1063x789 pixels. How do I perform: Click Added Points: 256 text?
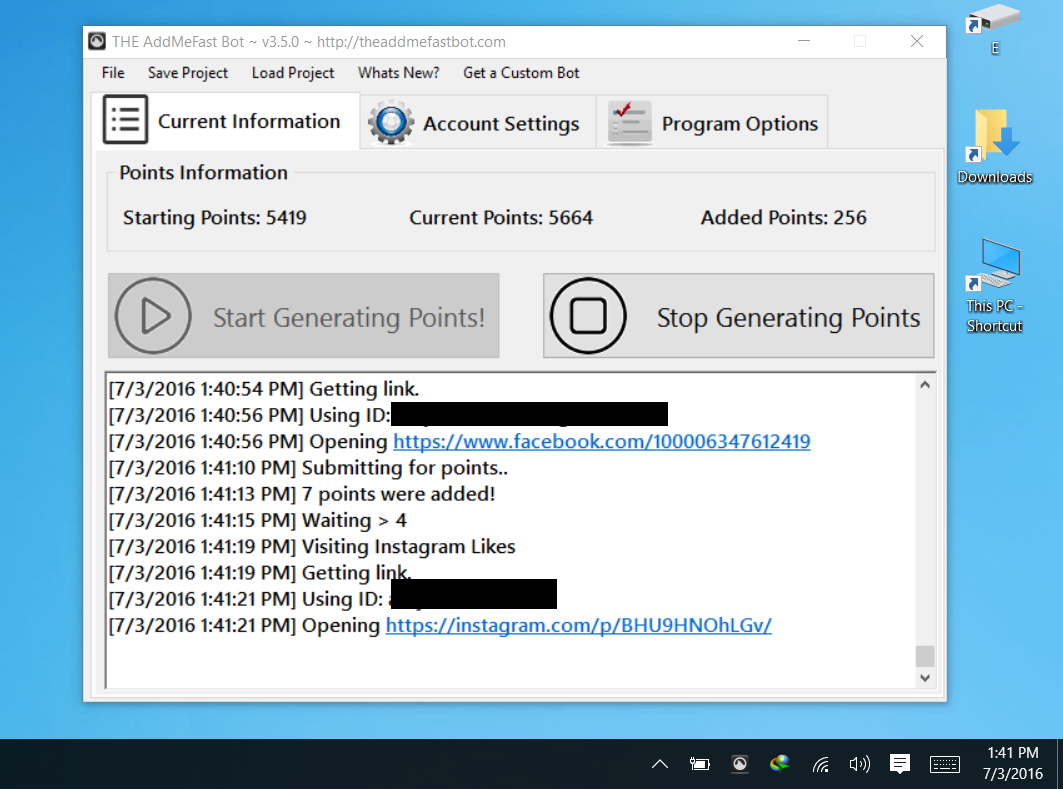pyautogui.click(x=784, y=218)
